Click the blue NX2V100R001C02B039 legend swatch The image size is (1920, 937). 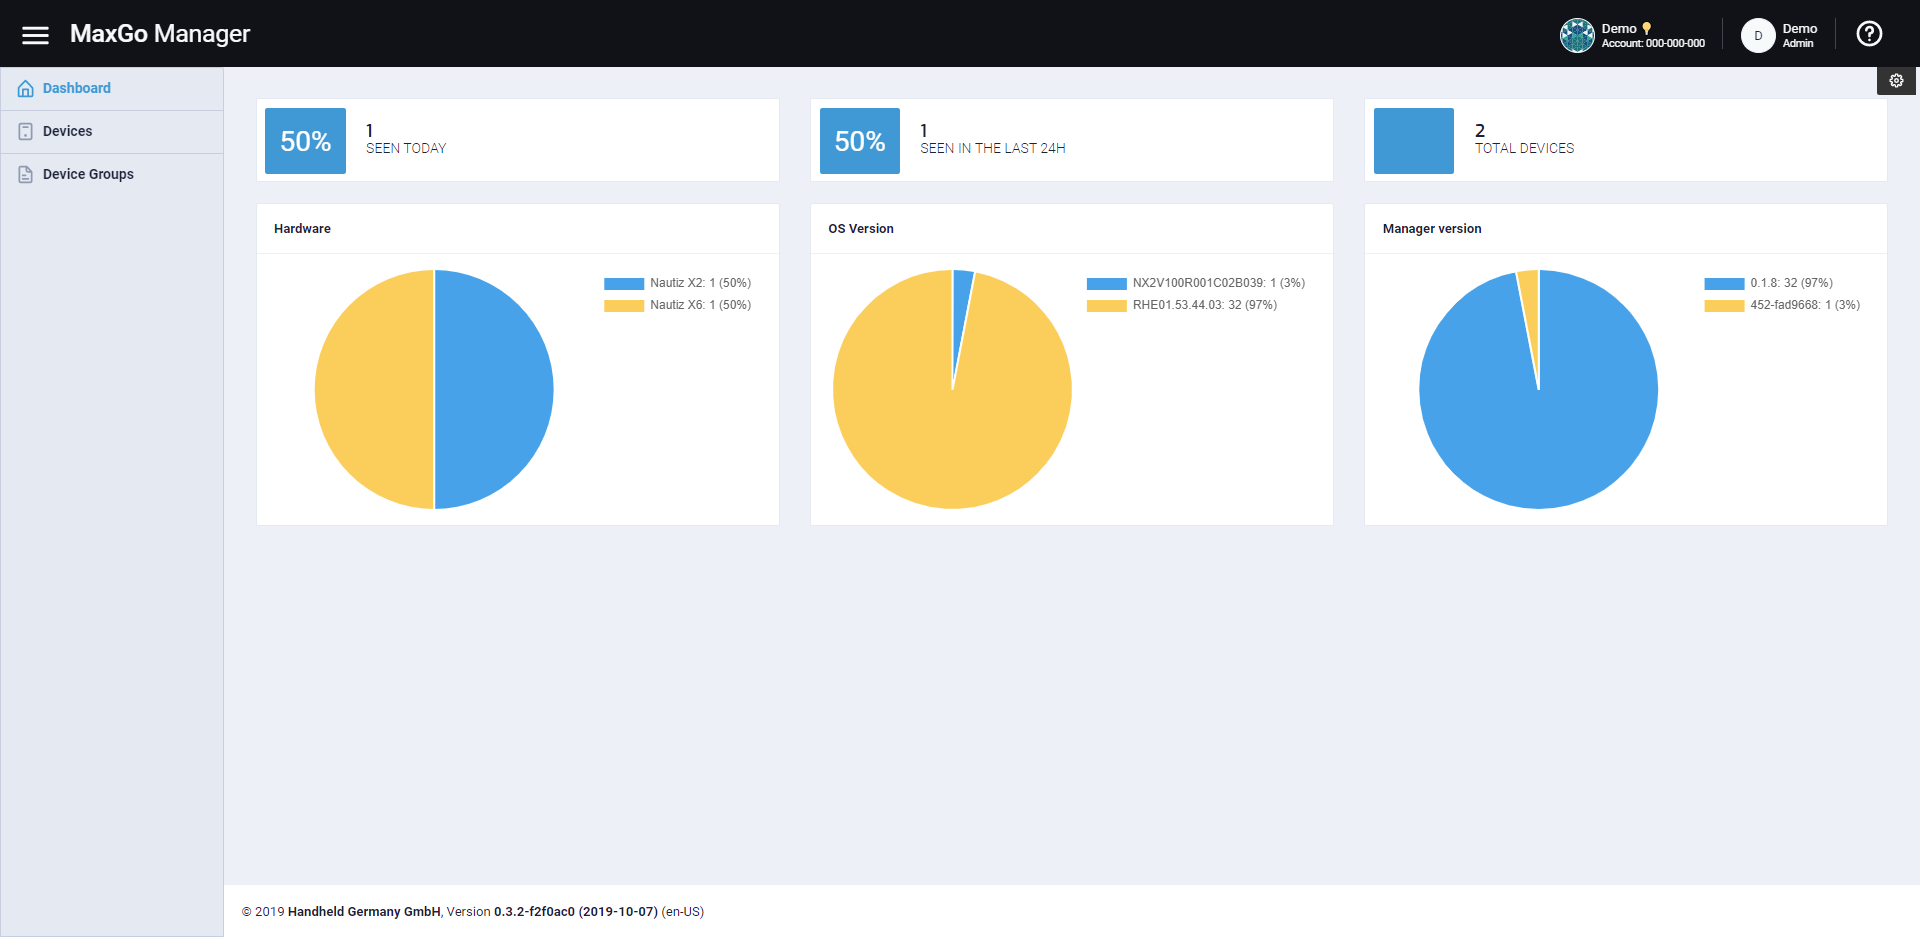(1106, 284)
